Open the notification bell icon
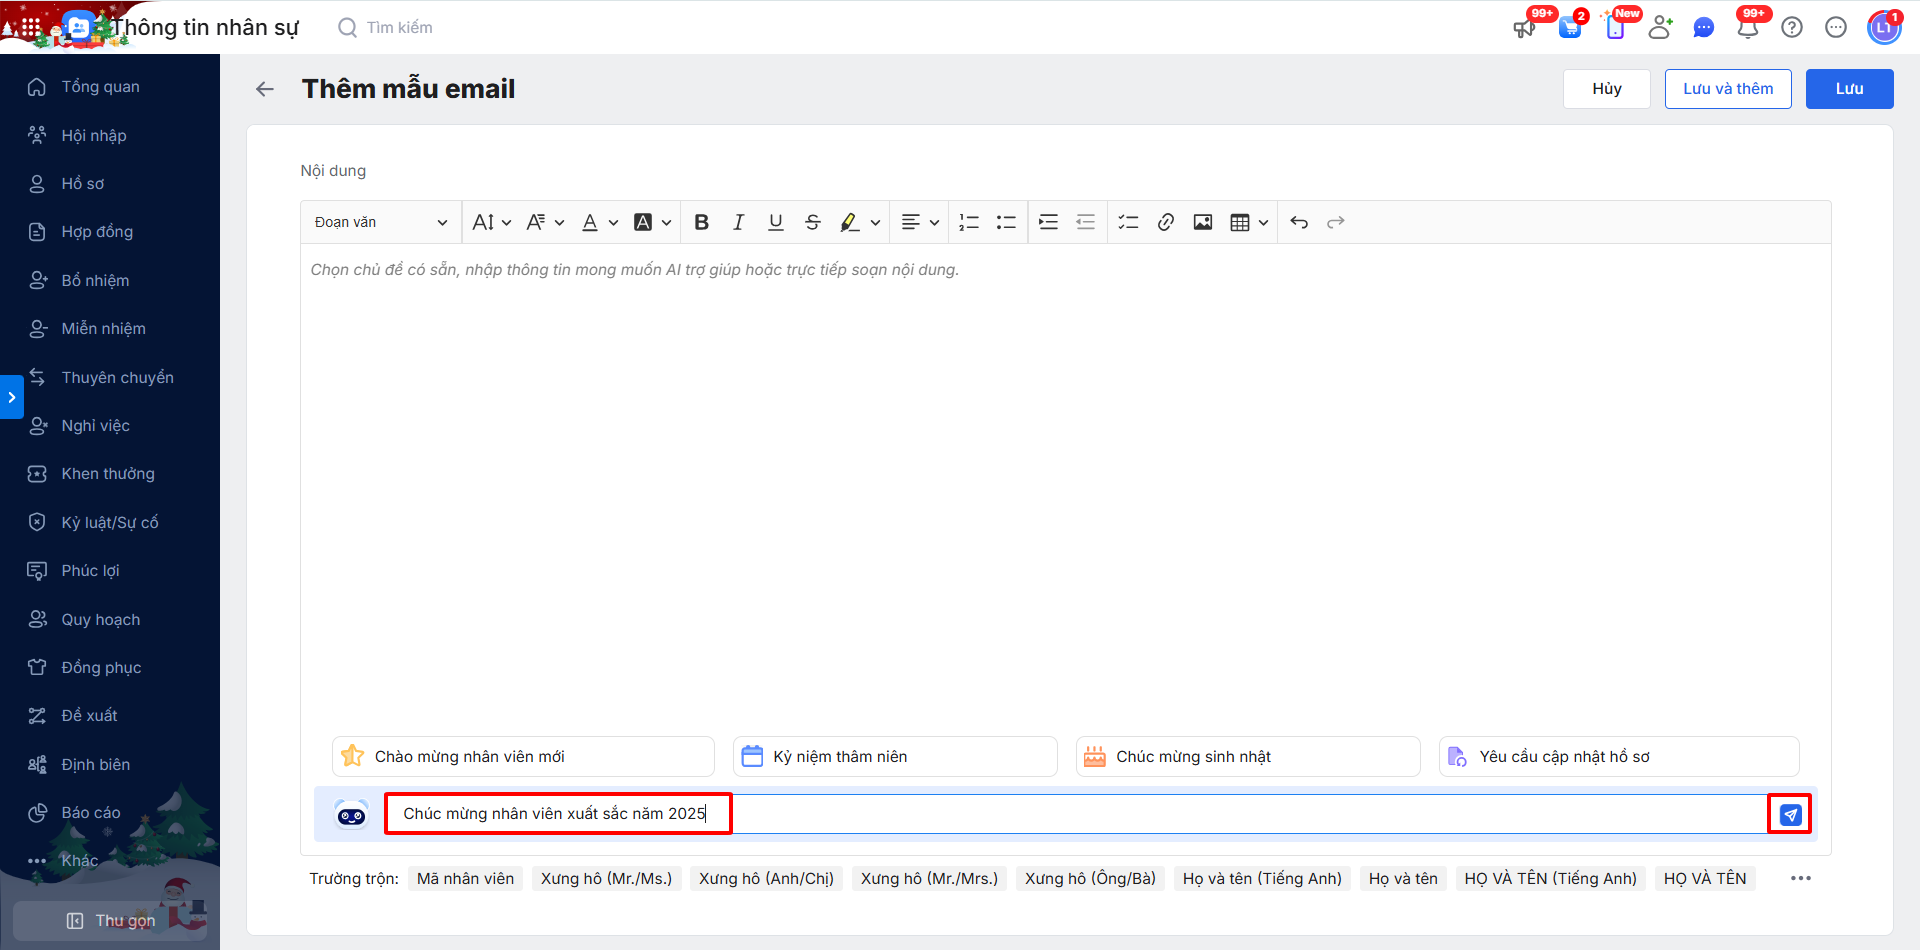This screenshot has width=1920, height=950. [1747, 28]
